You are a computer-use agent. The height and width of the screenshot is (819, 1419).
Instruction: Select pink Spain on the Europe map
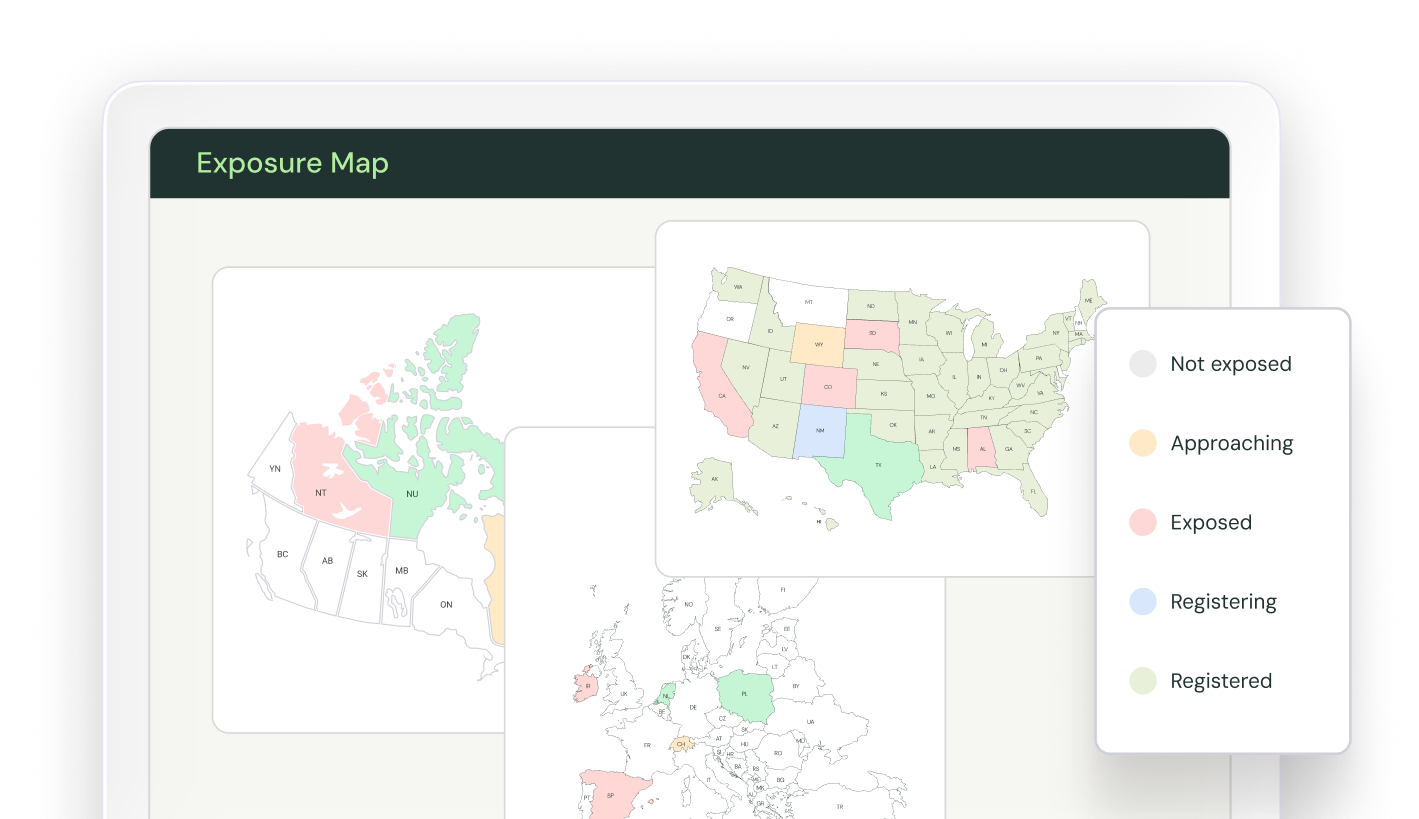point(610,794)
